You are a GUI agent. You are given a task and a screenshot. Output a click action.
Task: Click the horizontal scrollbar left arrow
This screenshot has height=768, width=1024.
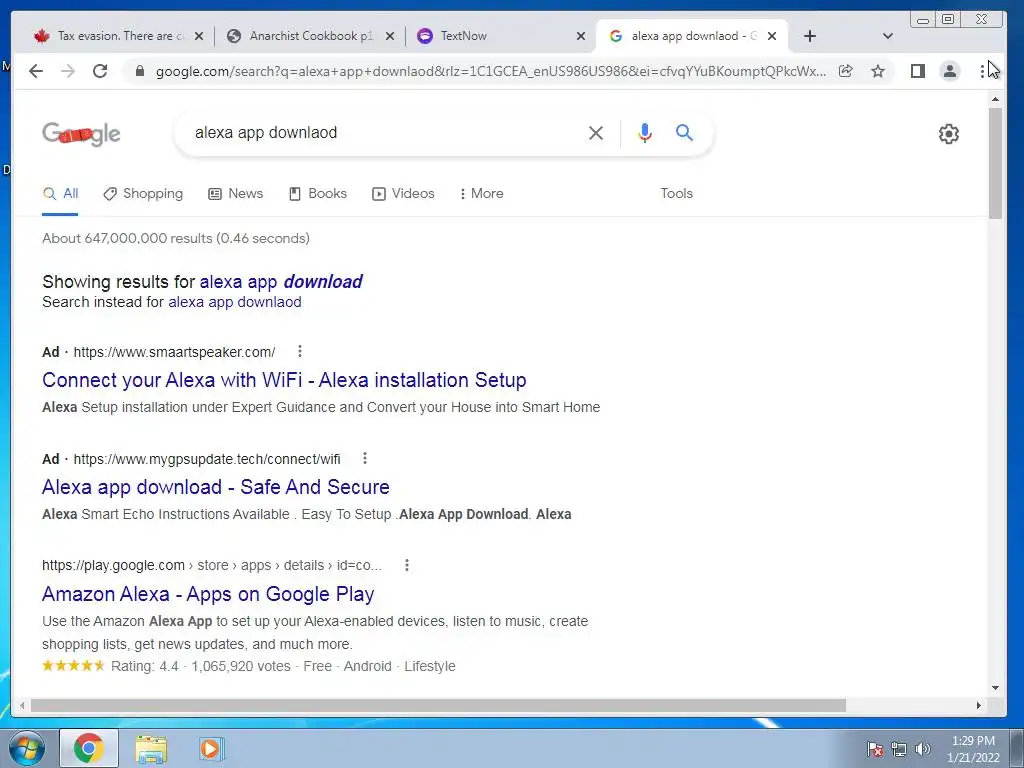22,705
